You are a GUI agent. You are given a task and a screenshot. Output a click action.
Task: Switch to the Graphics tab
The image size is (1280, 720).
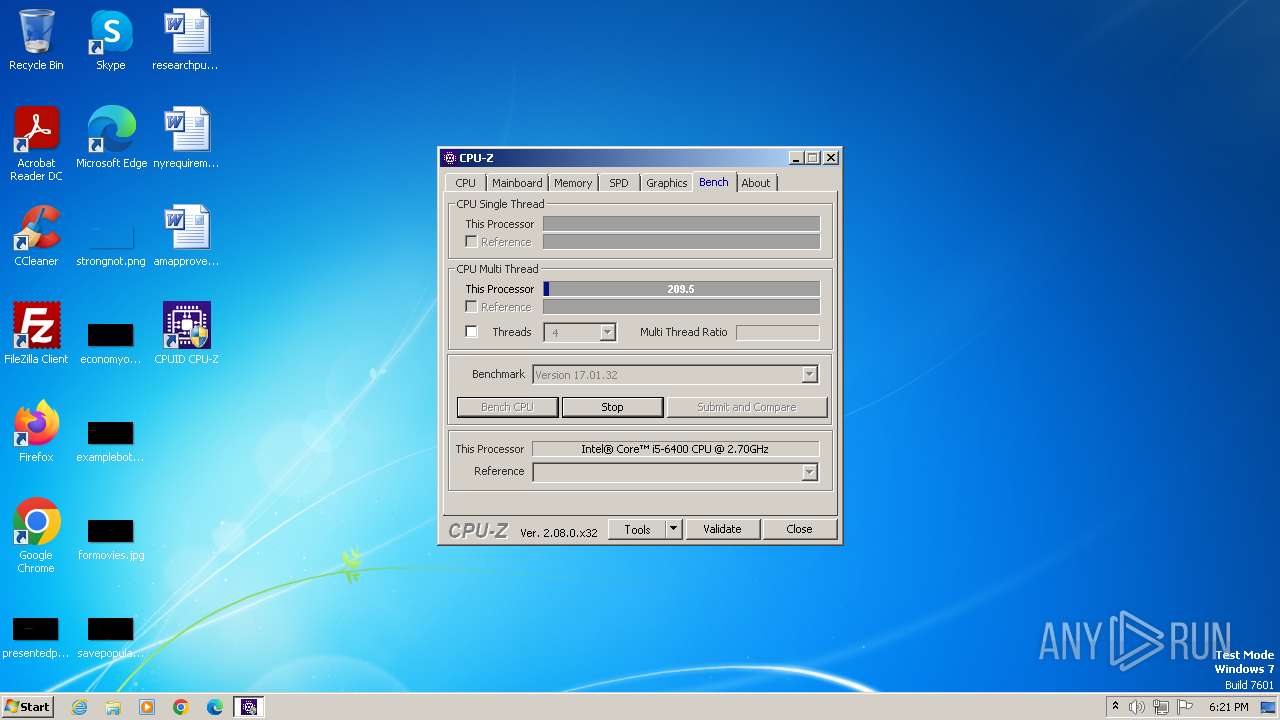(x=666, y=183)
